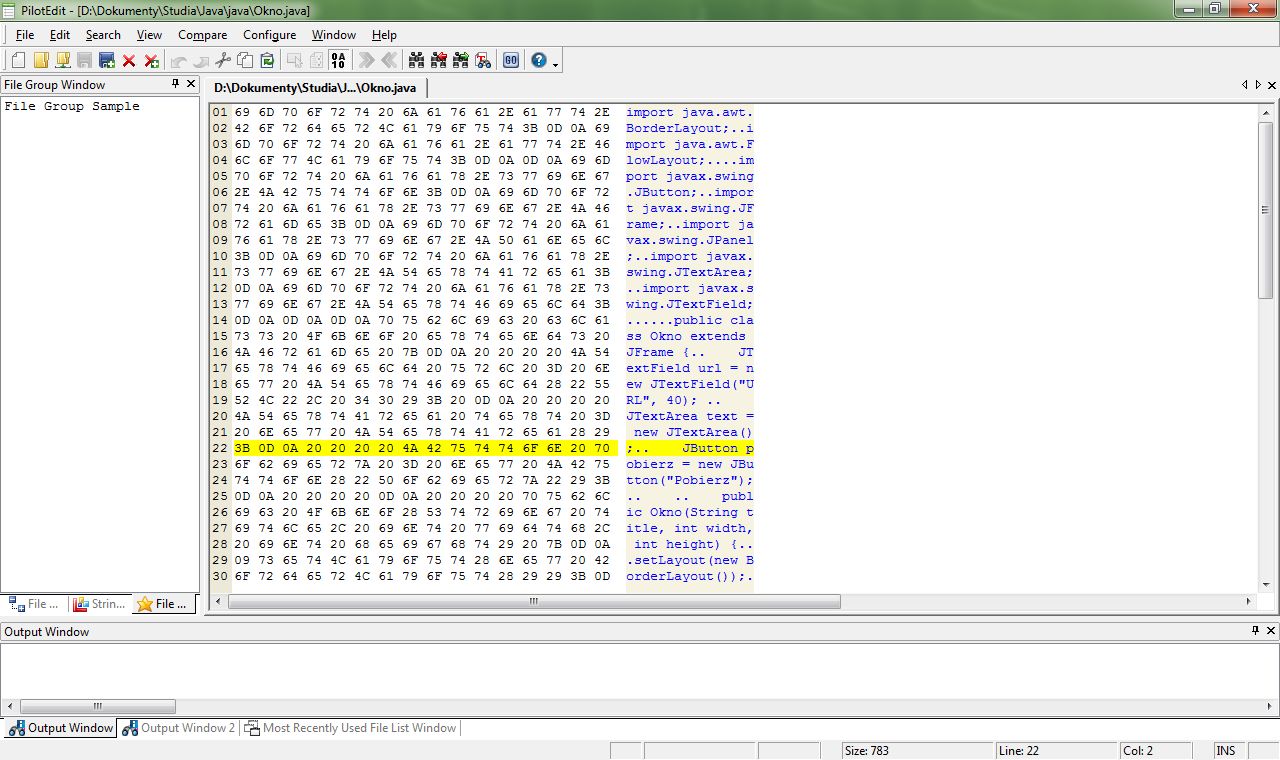This screenshot has height=760, width=1280.
Task: Switch to the File tab in left panel
Action: (x=34, y=603)
